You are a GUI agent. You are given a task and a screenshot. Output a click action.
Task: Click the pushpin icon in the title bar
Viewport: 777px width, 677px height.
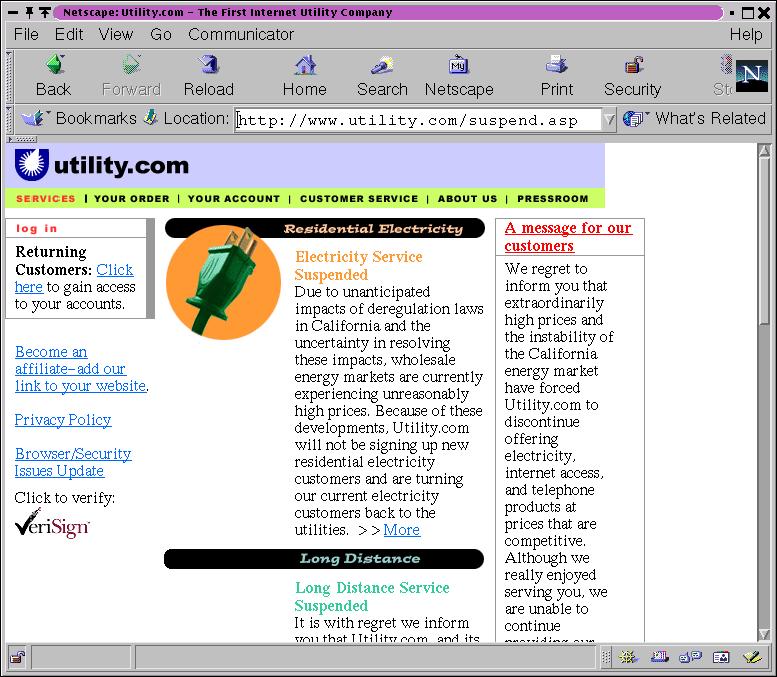pyautogui.click(x=29, y=12)
